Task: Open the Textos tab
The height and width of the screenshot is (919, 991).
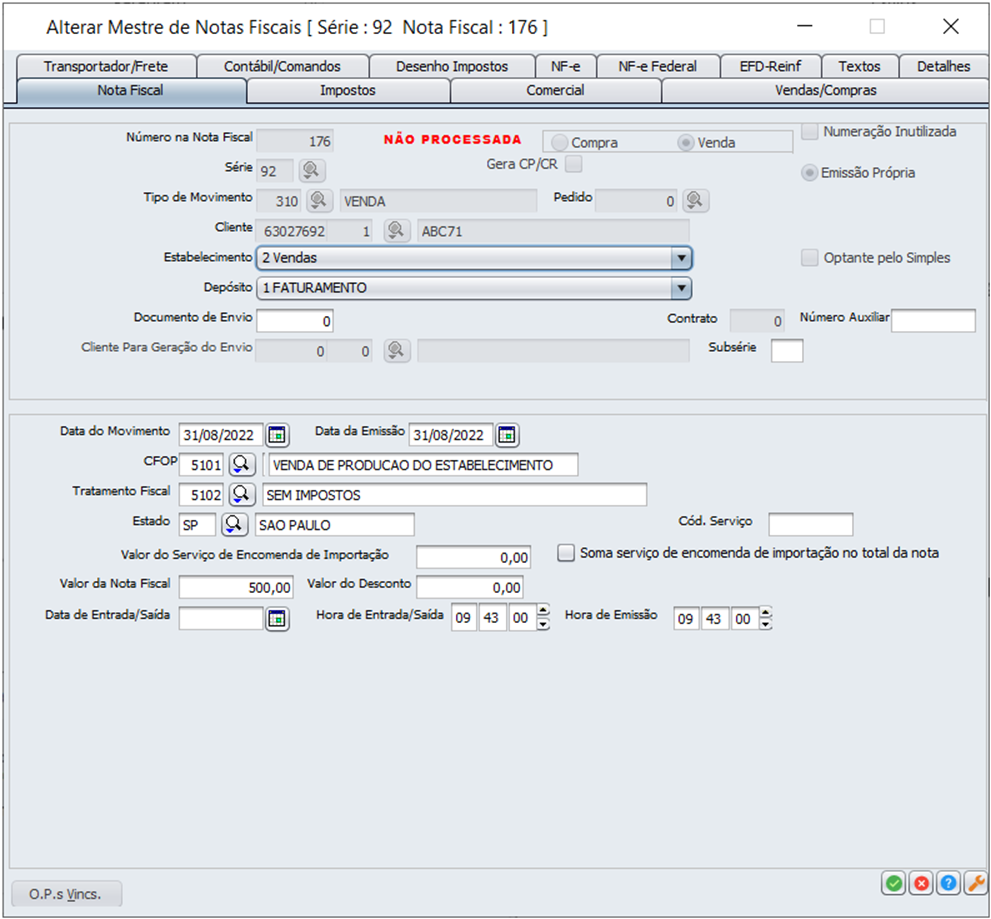Action: tap(860, 66)
